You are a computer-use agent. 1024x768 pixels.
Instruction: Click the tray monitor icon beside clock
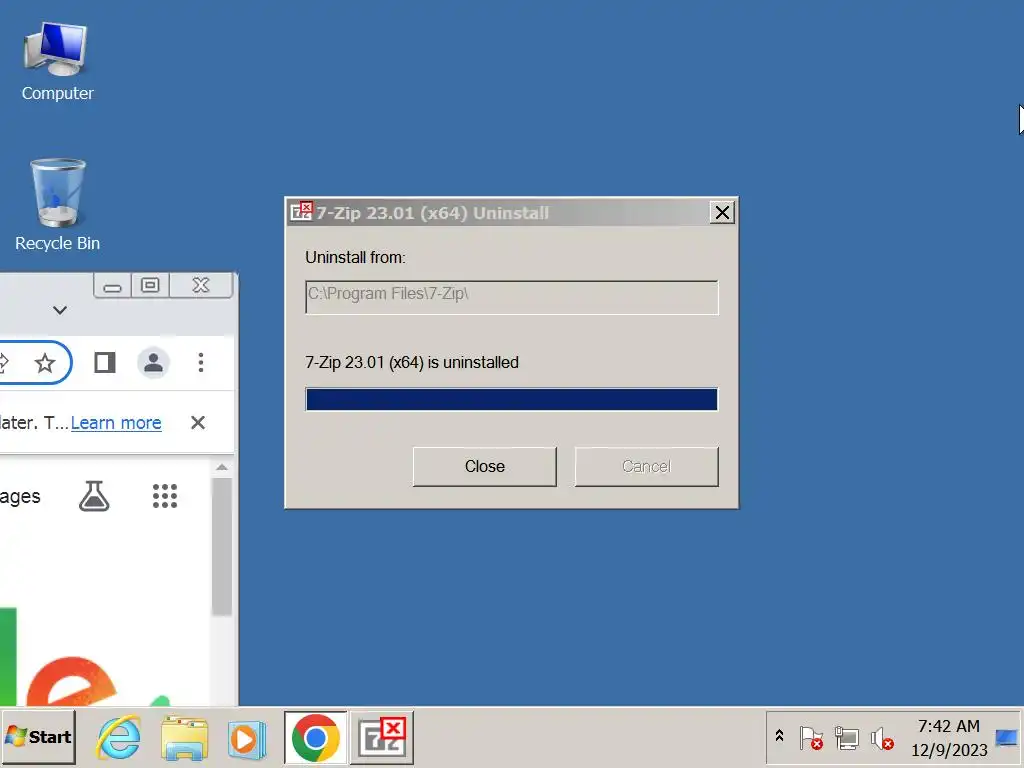pyautogui.click(x=1006, y=738)
